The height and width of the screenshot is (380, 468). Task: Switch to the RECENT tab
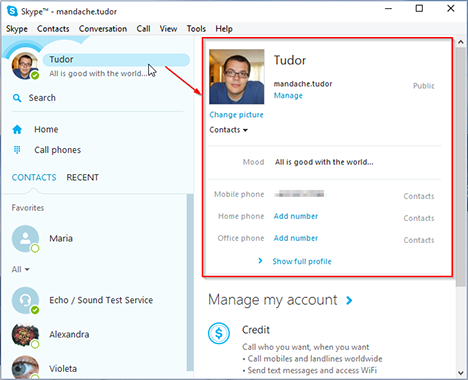[x=82, y=177]
